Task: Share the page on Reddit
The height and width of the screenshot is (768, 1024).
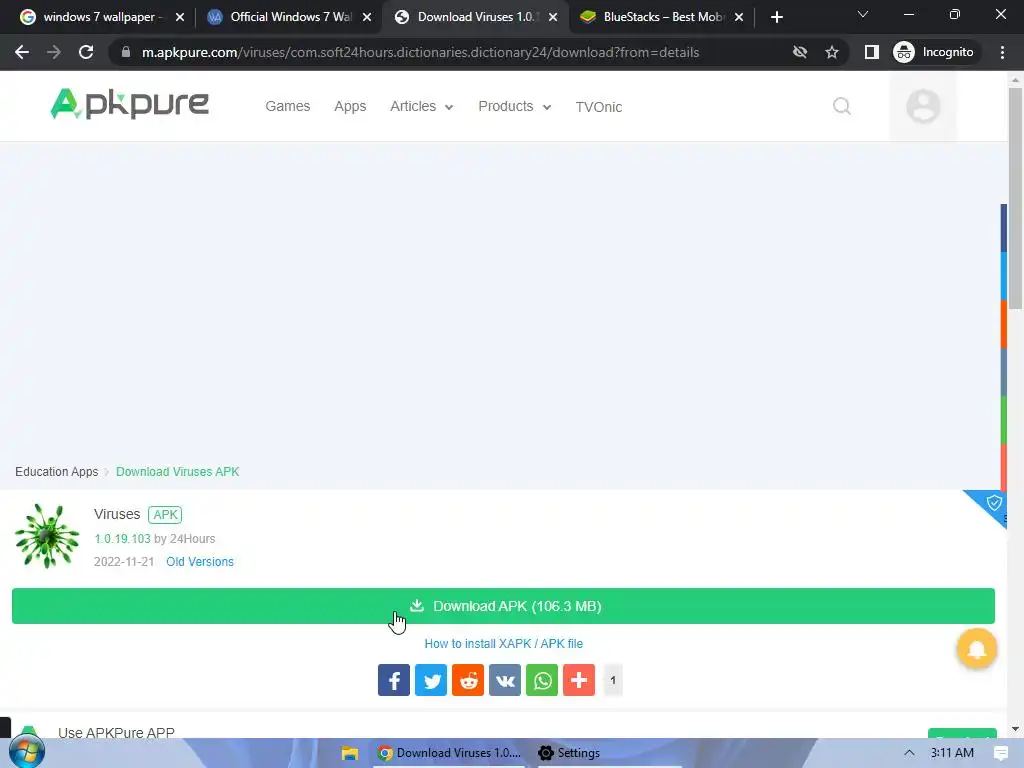Action: 468,680
